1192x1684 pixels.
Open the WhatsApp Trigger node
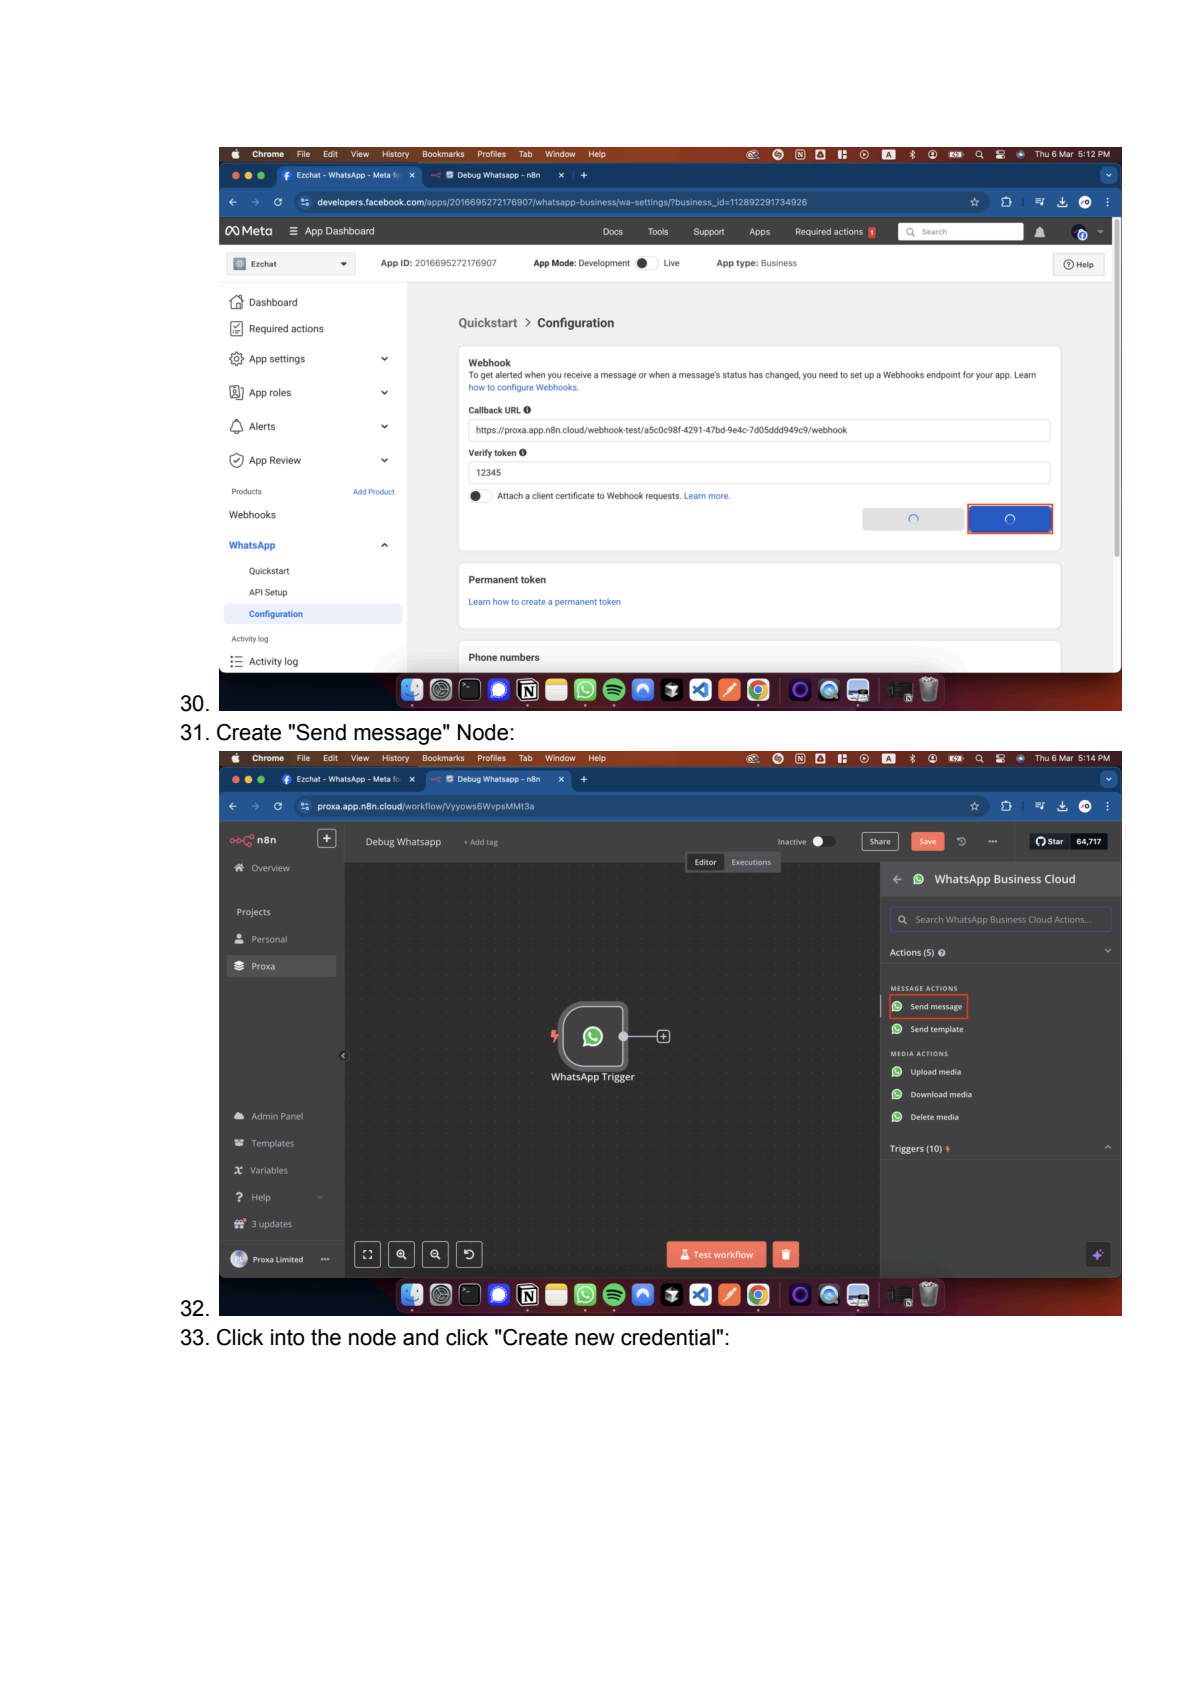tap(593, 1036)
